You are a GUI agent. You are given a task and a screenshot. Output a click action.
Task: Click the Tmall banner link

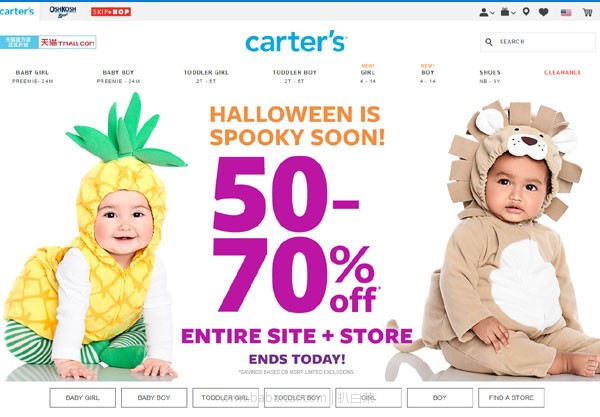(x=48, y=42)
